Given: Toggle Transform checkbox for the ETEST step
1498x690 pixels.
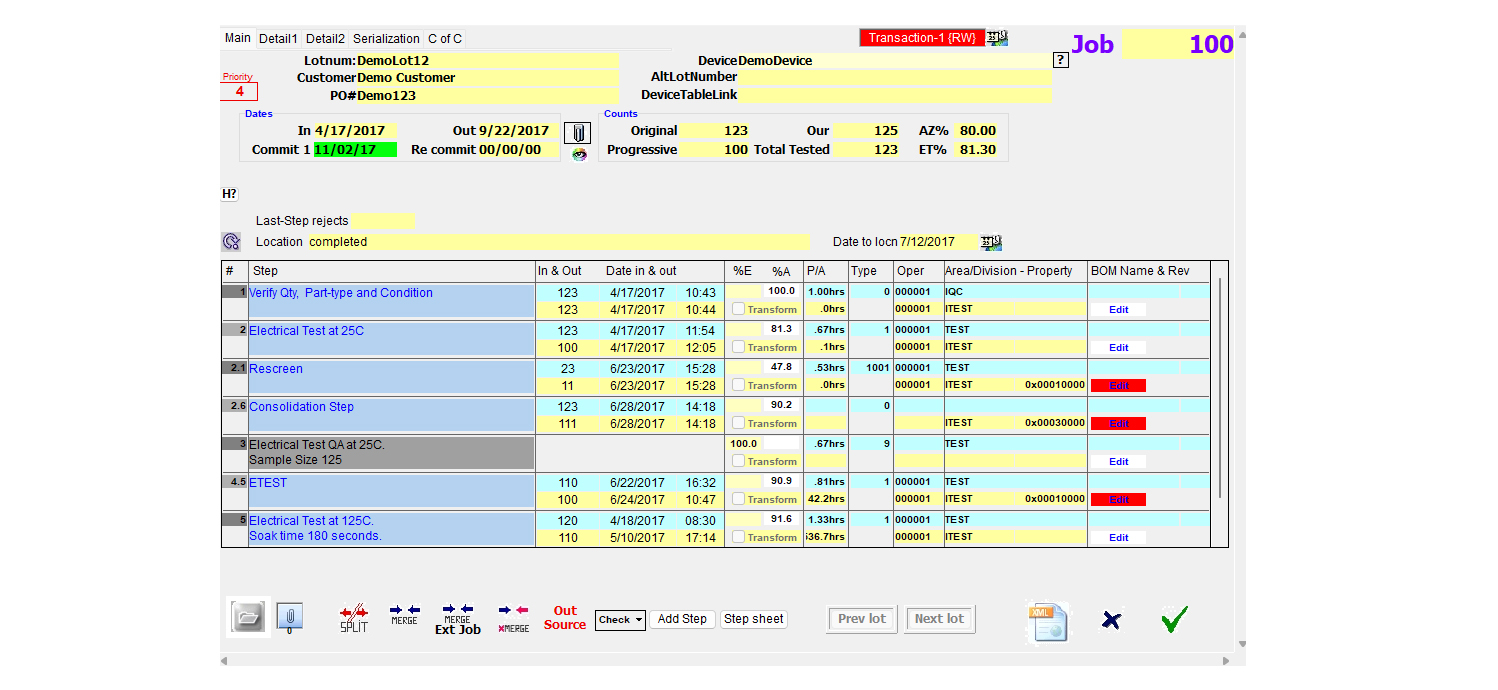Looking at the screenshot, I should pyautogui.click(x=738, y=499).
